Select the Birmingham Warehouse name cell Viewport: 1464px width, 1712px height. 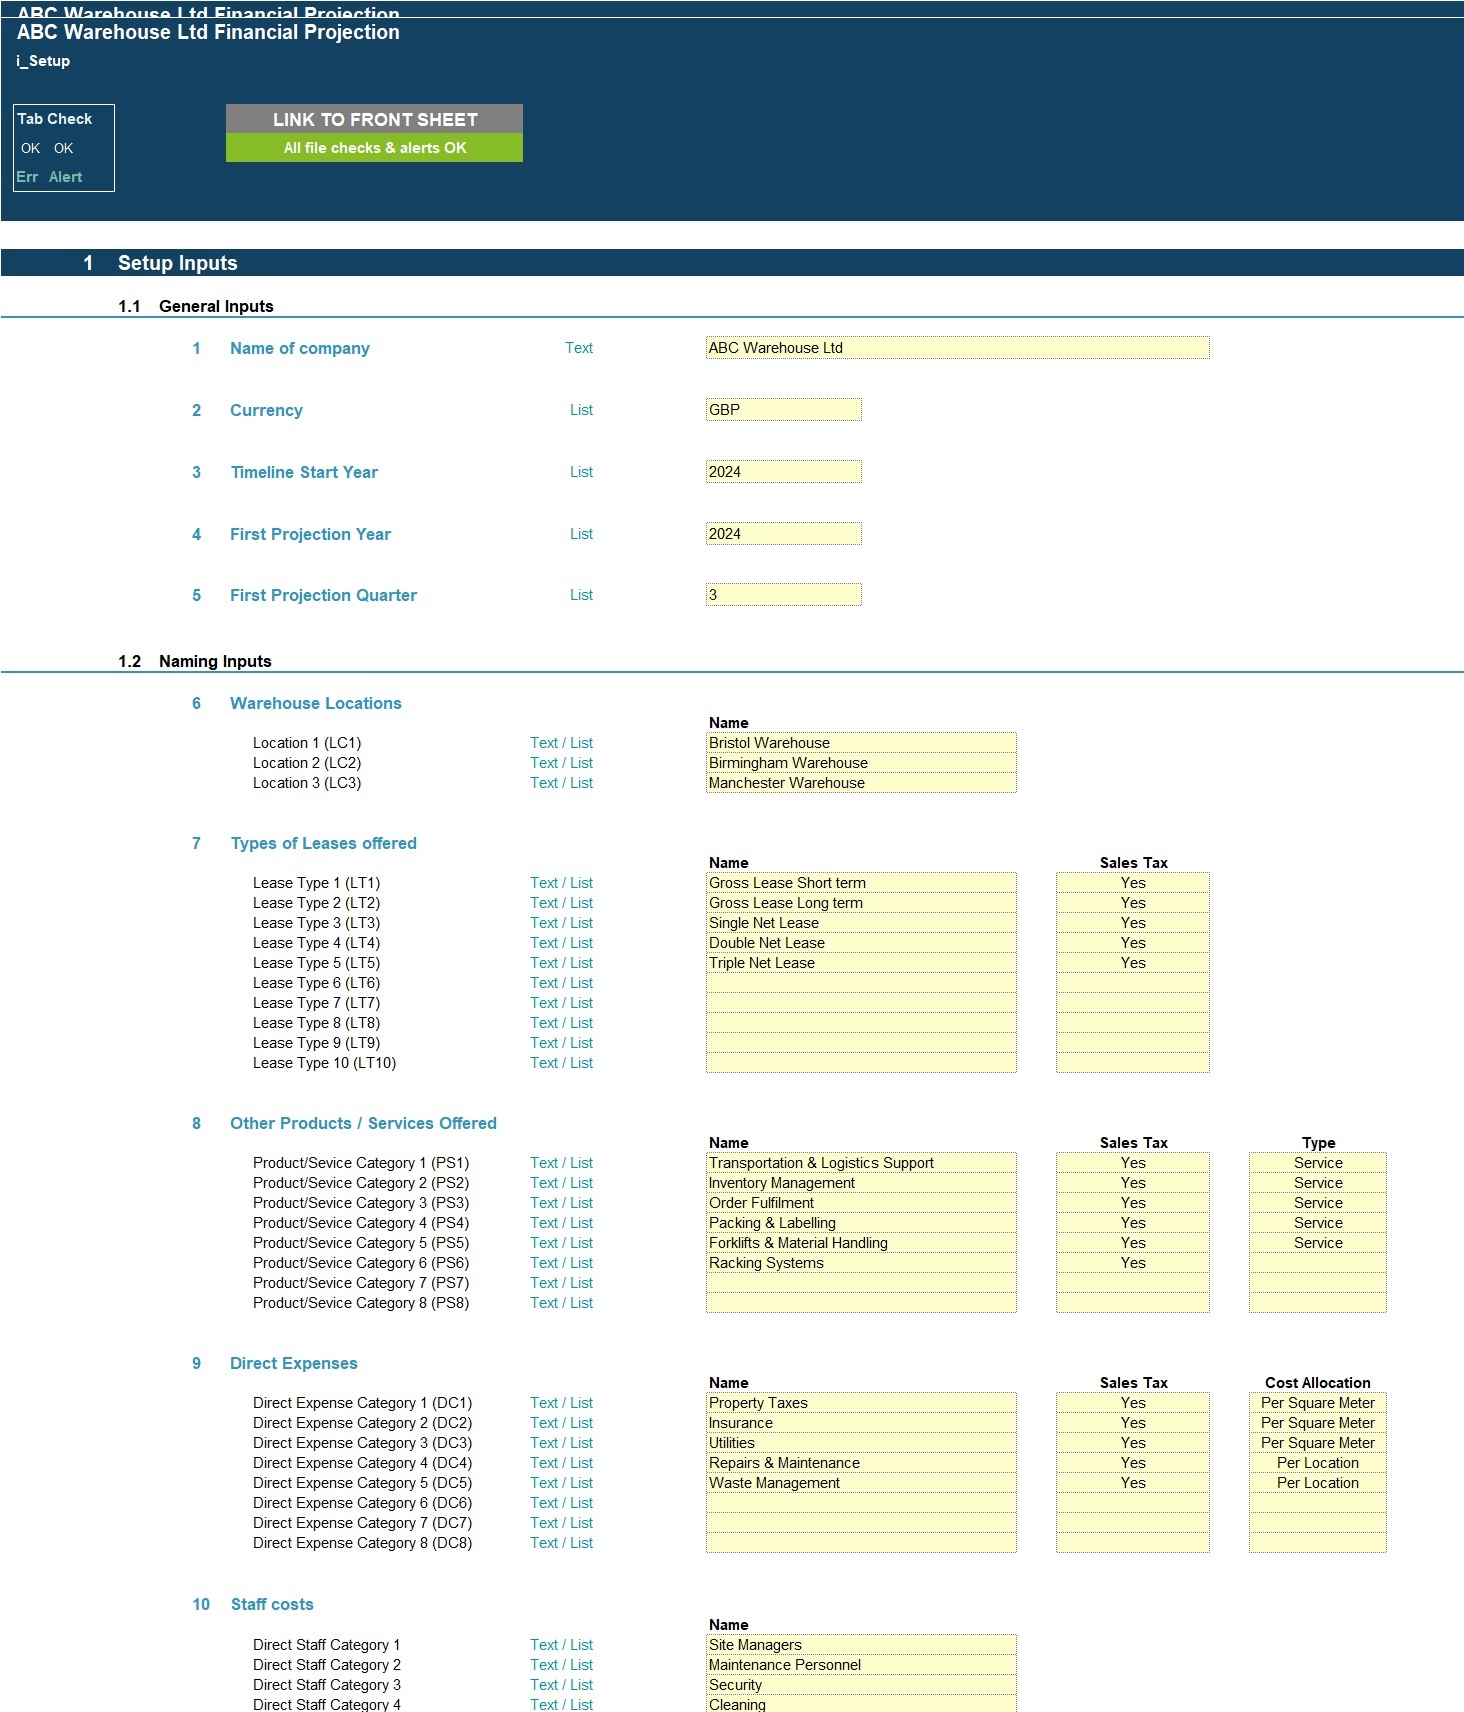pos(861,763)
